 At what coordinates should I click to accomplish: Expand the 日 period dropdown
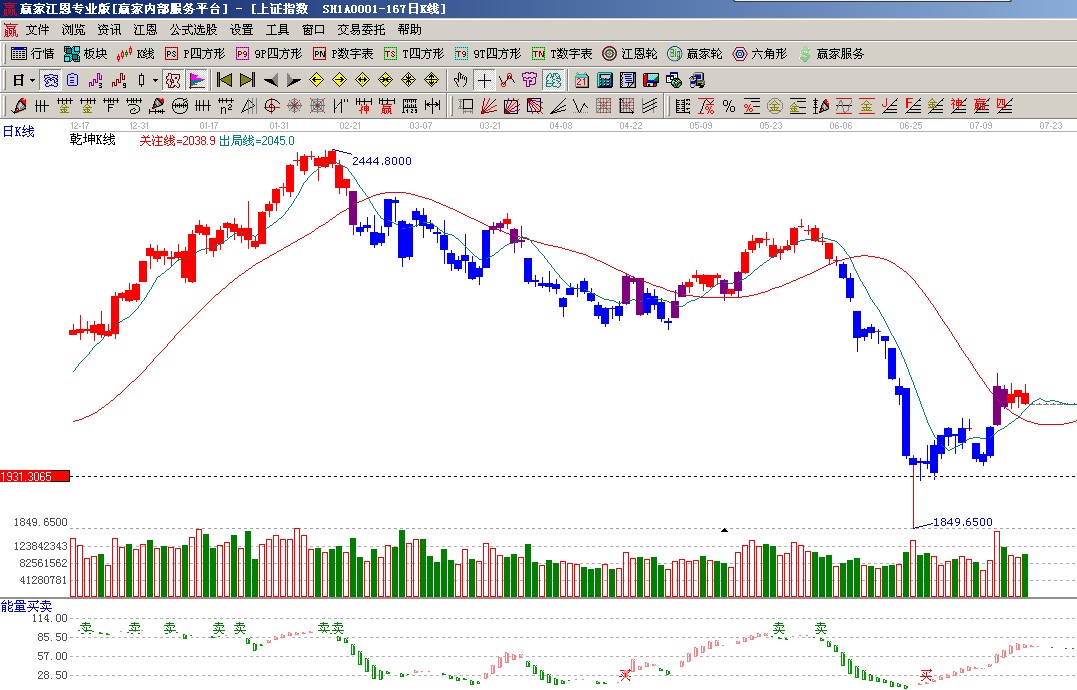(32, 80)
